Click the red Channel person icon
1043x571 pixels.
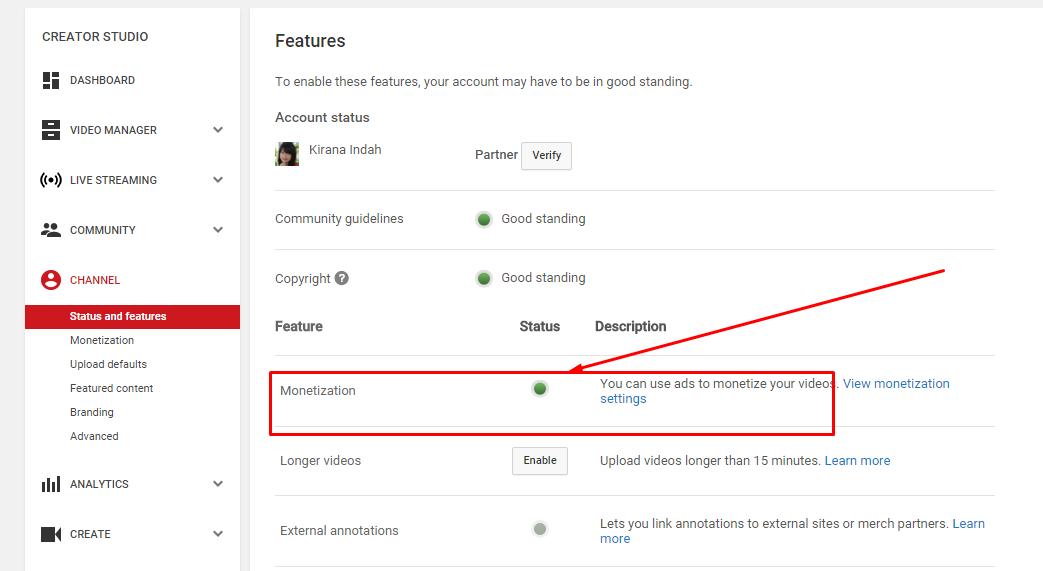[x=51, y=280]
